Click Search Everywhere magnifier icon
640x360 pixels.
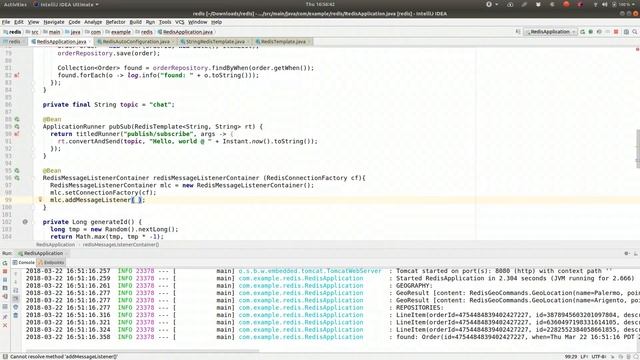coord(635,32)
